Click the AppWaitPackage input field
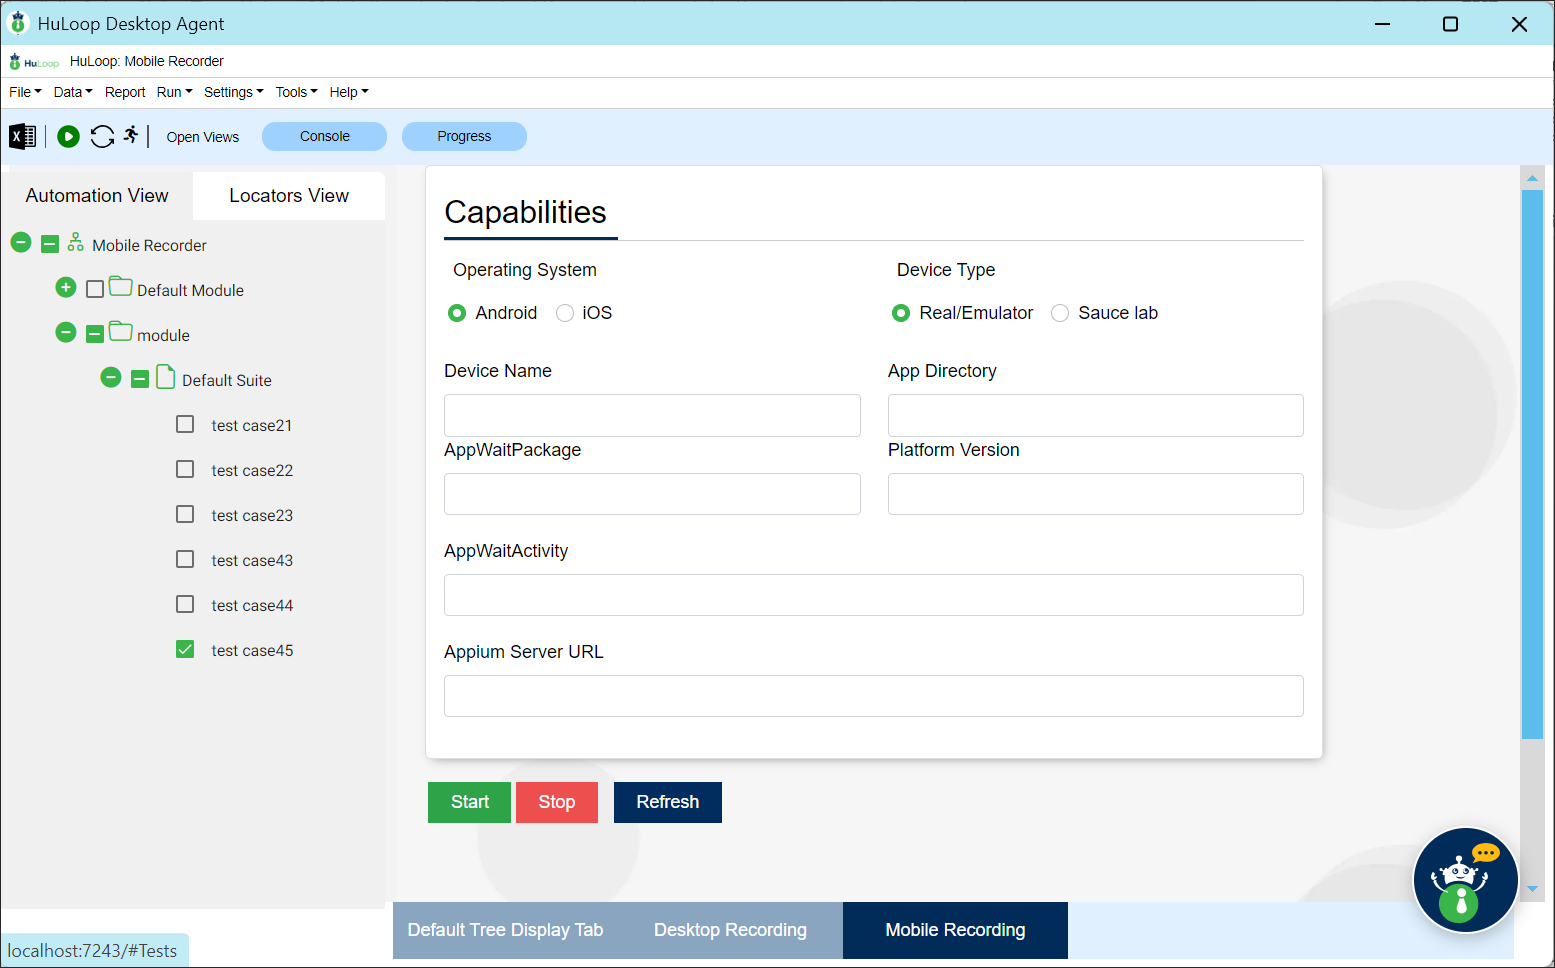This screenshot has width=1555, height=968. pos(652,494)
